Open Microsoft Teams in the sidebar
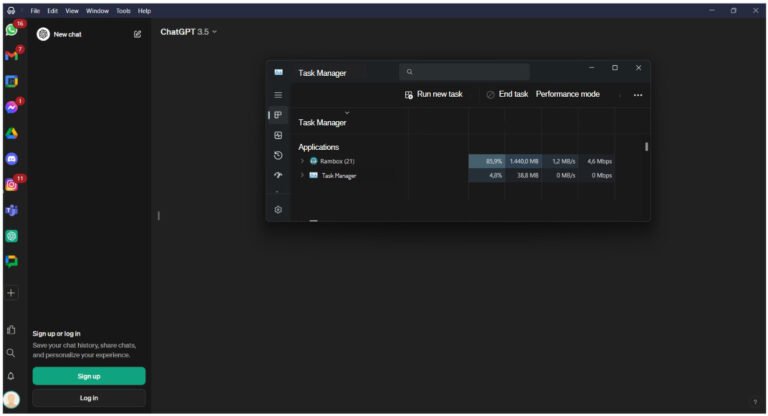 [x=11, y=210]
